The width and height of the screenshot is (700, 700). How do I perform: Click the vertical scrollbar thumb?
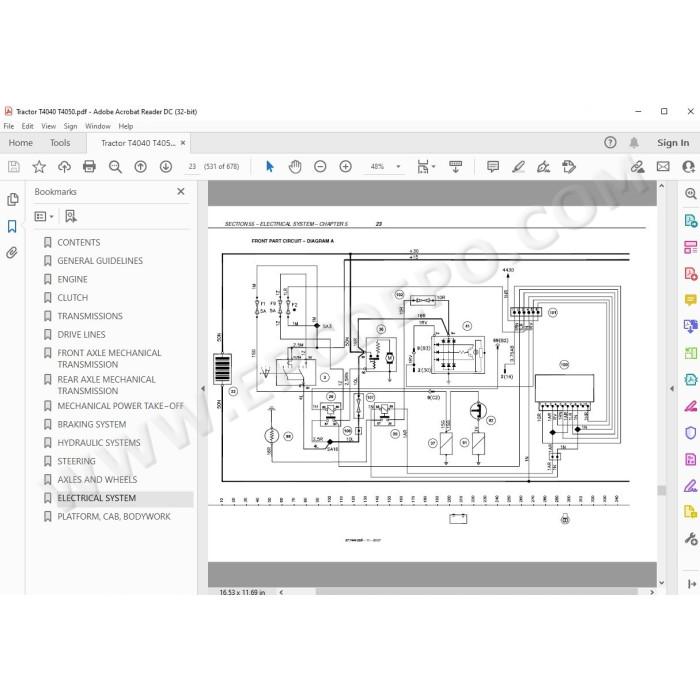[662, 490]
